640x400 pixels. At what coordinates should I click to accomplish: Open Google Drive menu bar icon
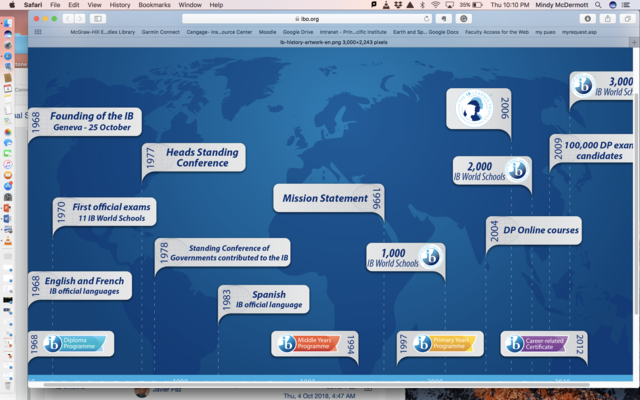coord(410,5)
